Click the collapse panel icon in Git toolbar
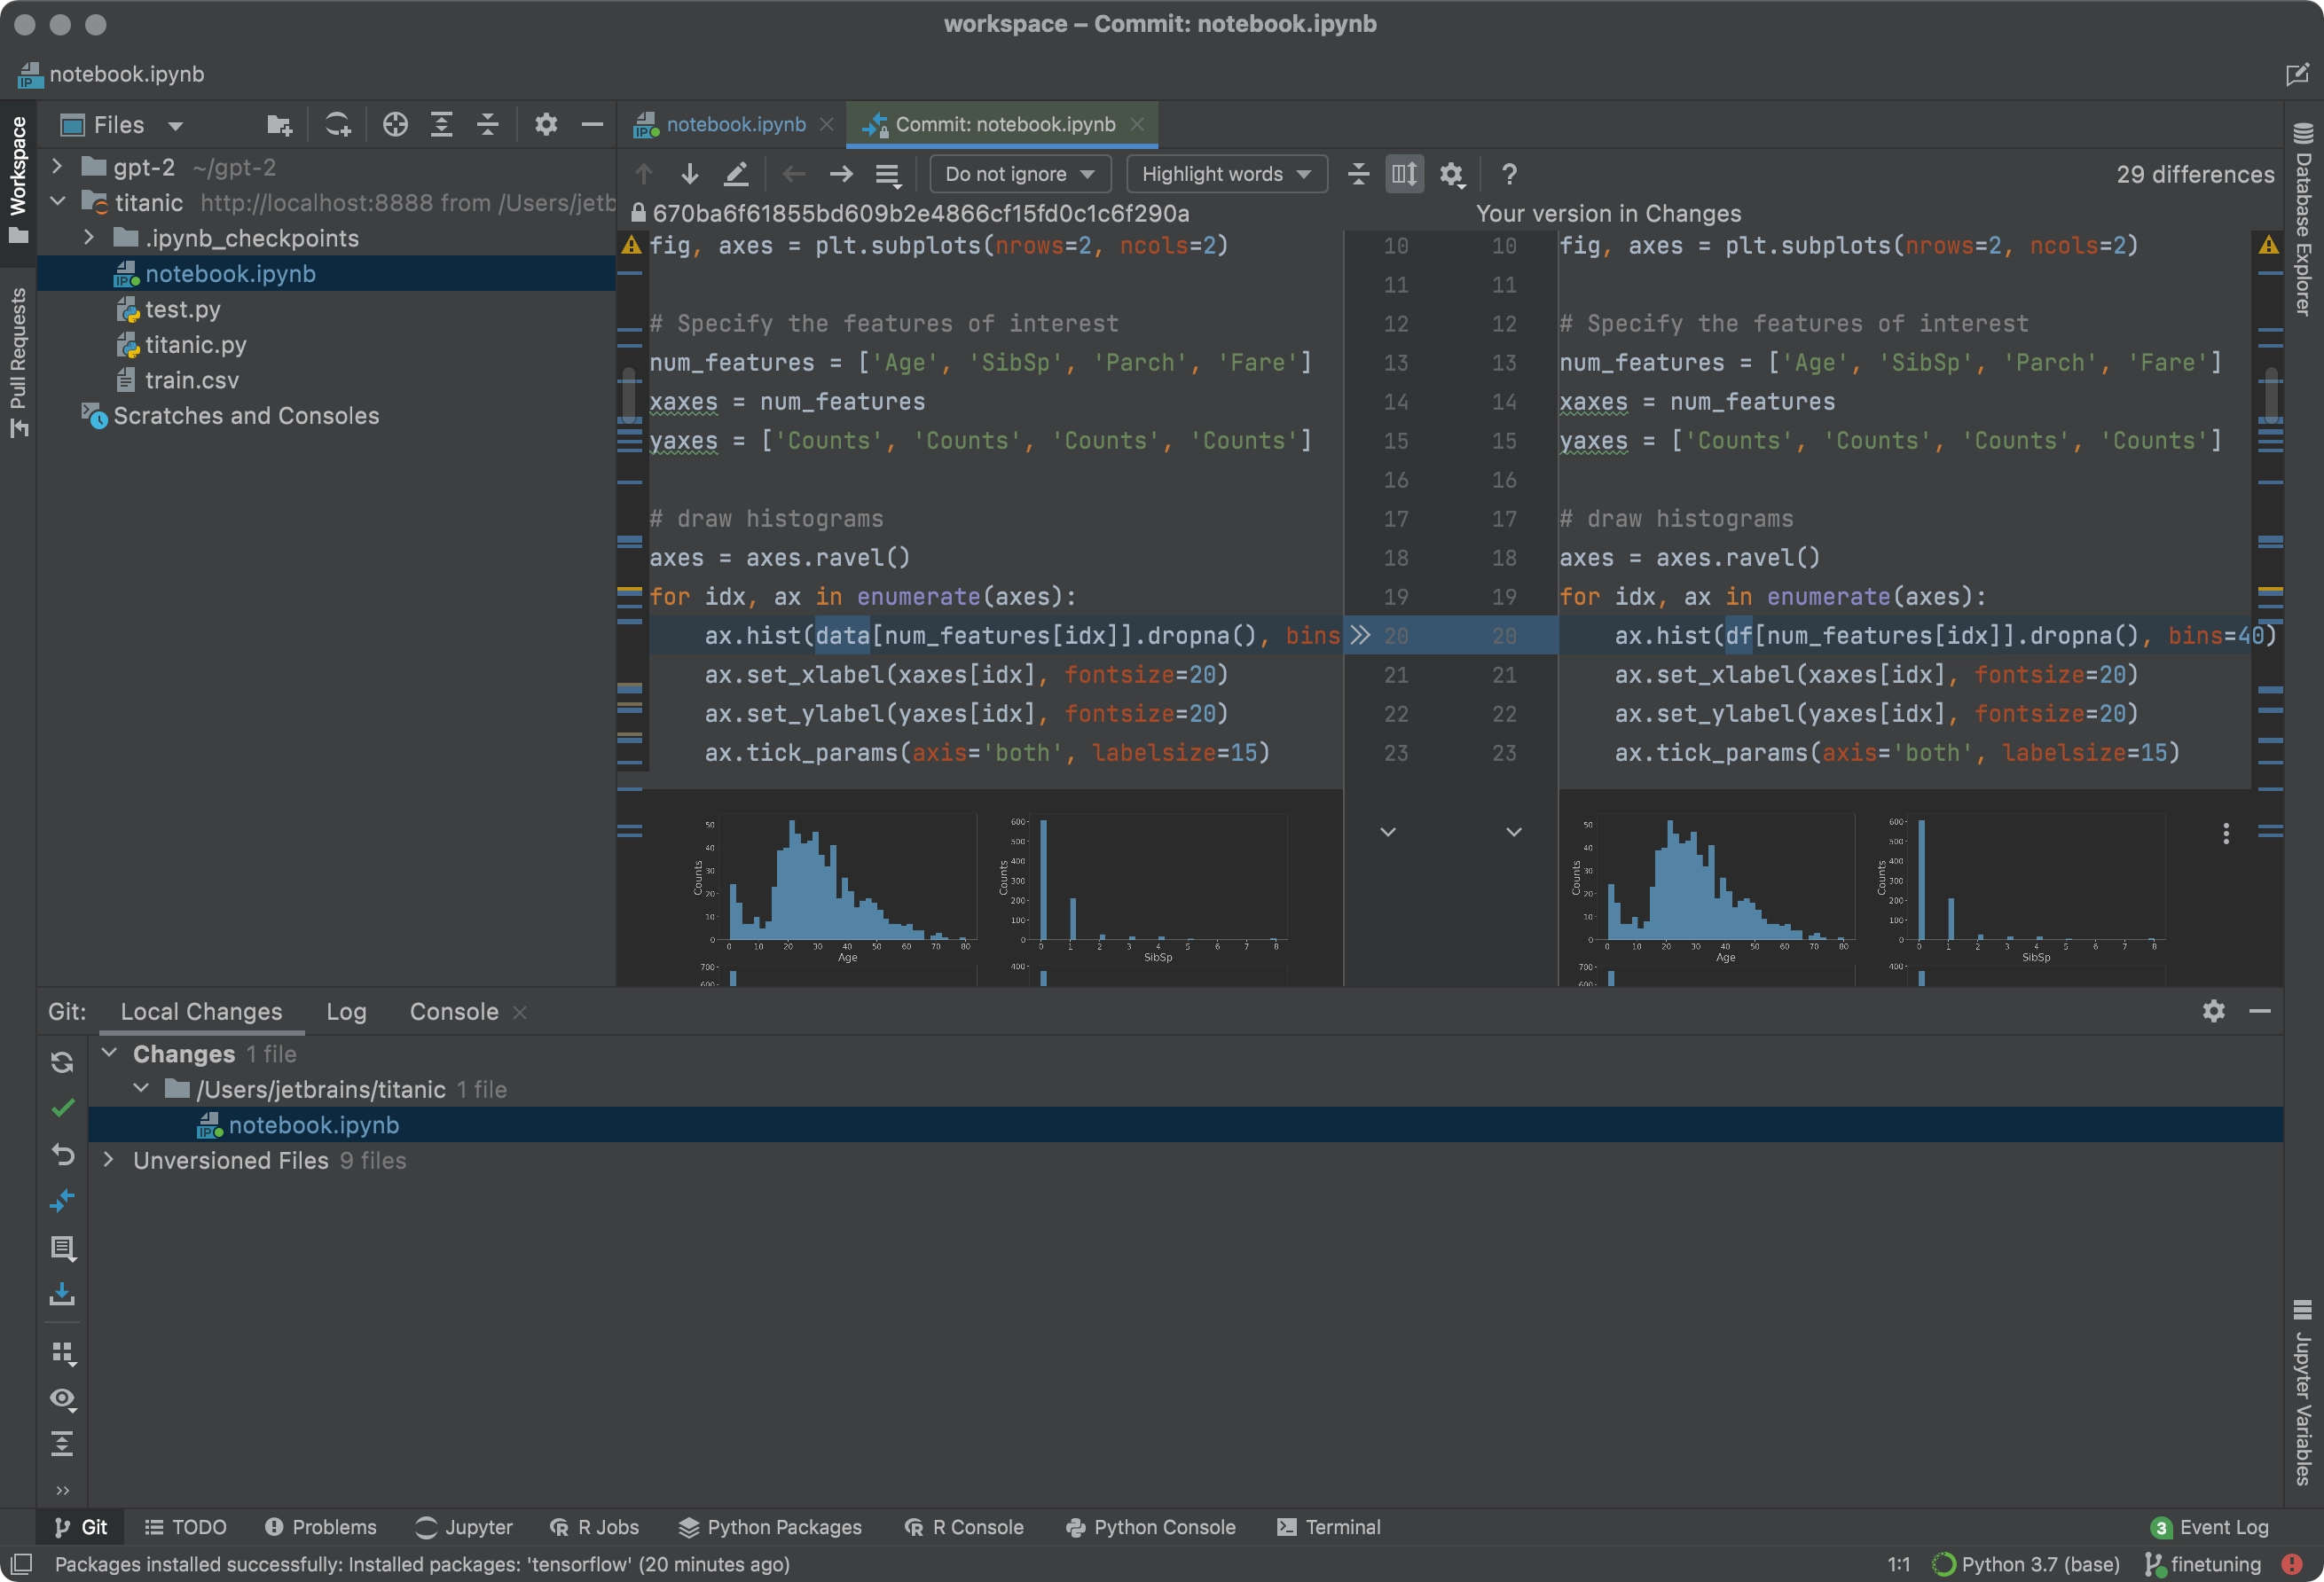This screenshot has height=1582, width=2324. 2260,1012
